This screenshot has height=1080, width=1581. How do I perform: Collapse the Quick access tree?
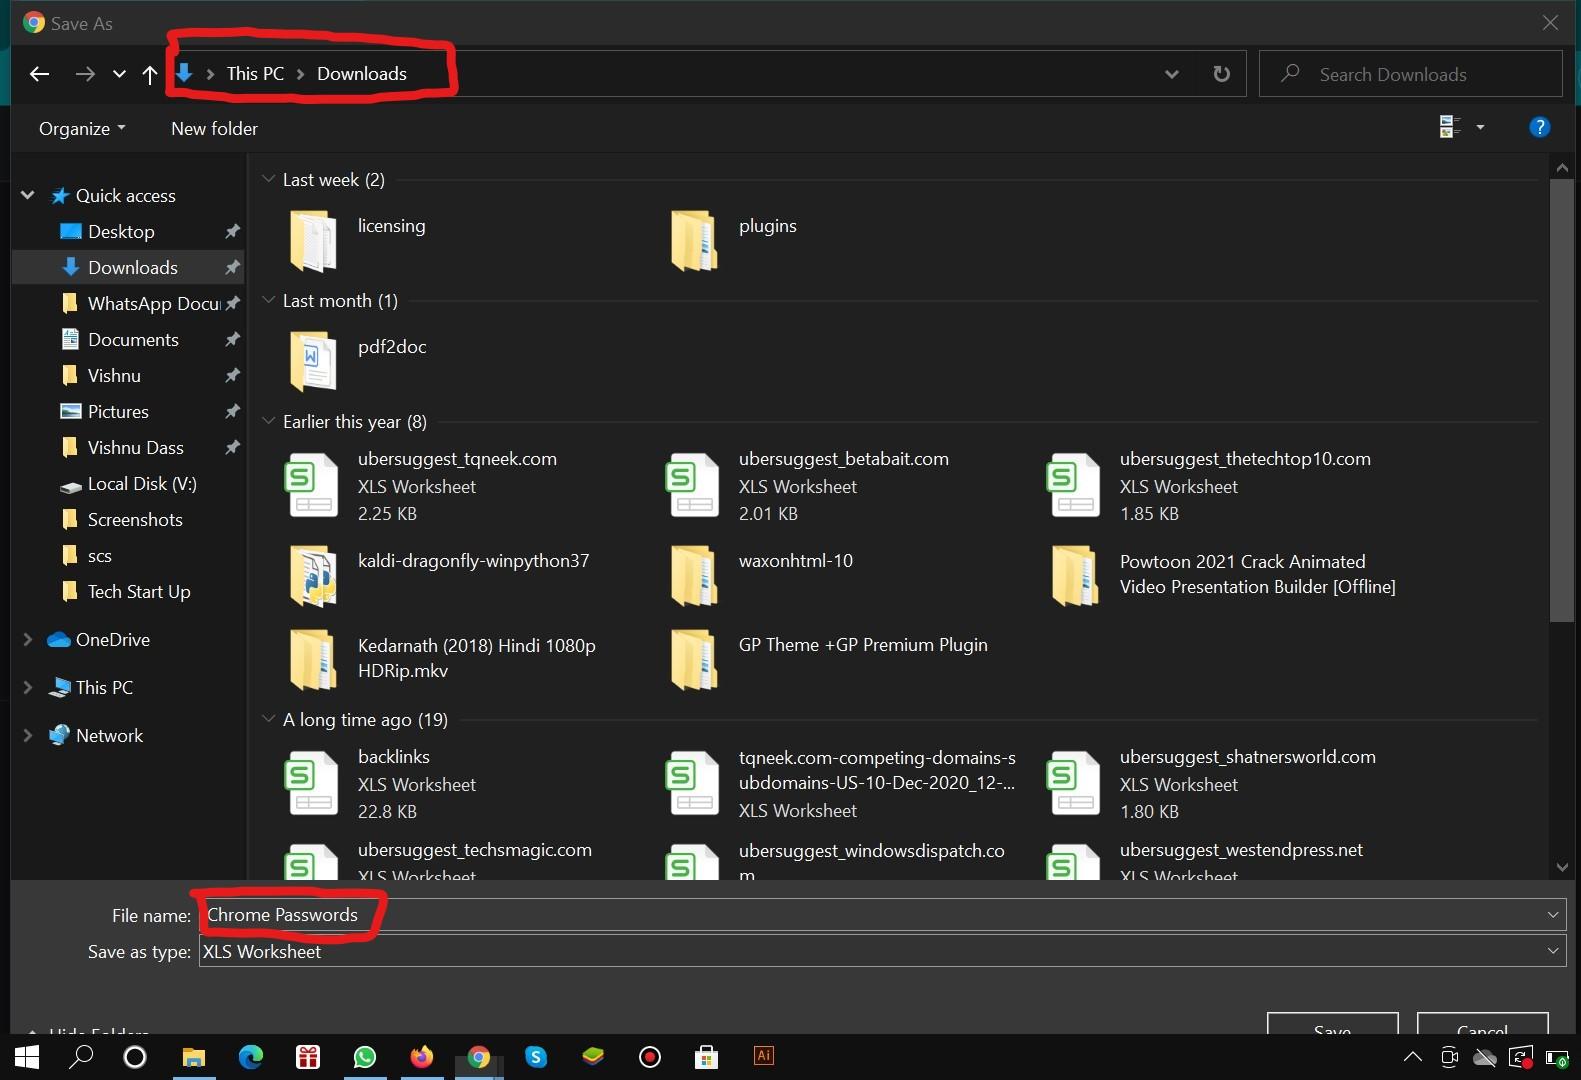pos(28,195)
